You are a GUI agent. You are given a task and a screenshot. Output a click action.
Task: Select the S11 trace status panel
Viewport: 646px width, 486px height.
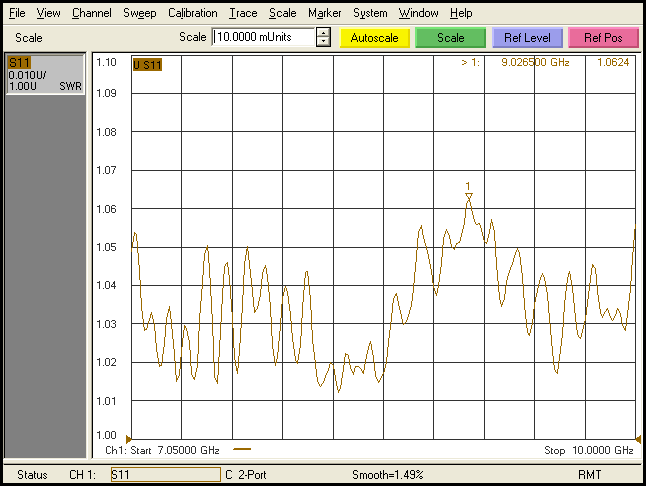(45, 74)
